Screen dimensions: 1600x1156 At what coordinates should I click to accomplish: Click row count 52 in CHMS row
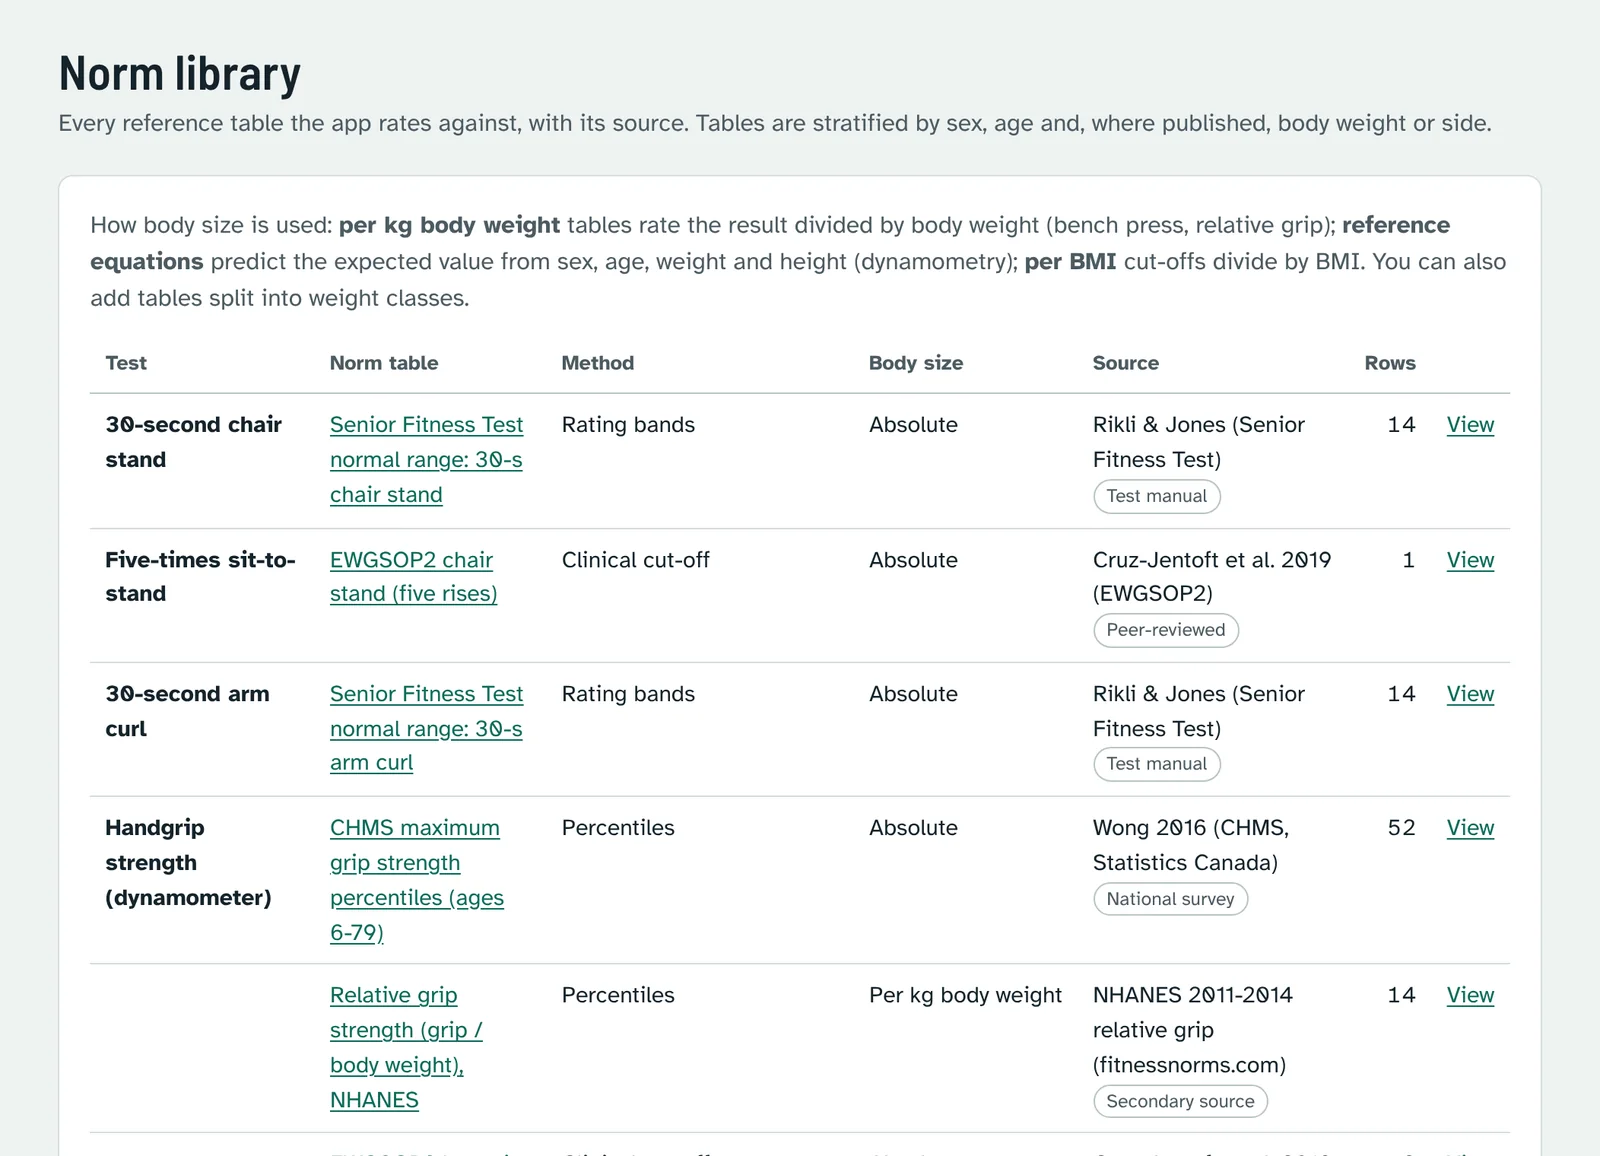point(1402,828)
